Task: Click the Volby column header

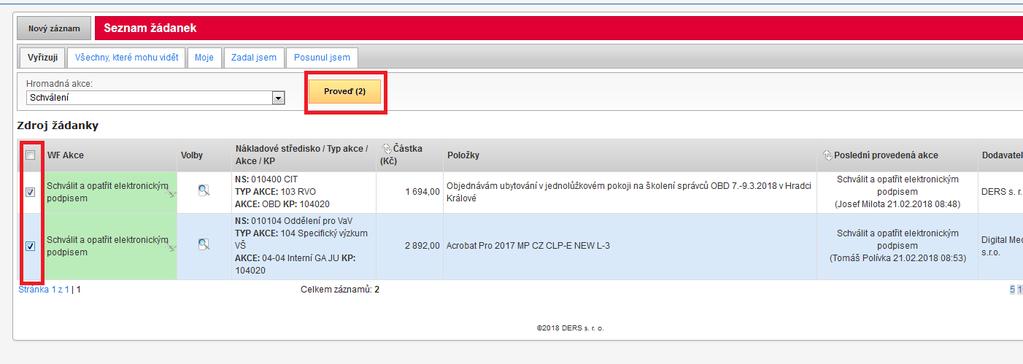Action: [192, 155]
